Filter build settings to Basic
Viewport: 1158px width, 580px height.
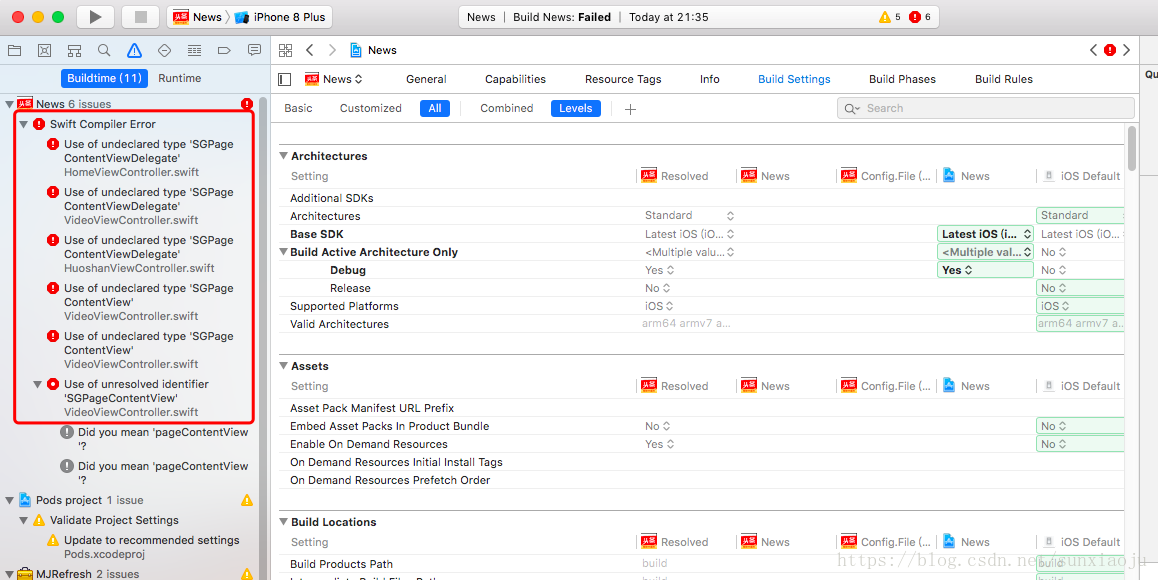(x=298, y=109)
